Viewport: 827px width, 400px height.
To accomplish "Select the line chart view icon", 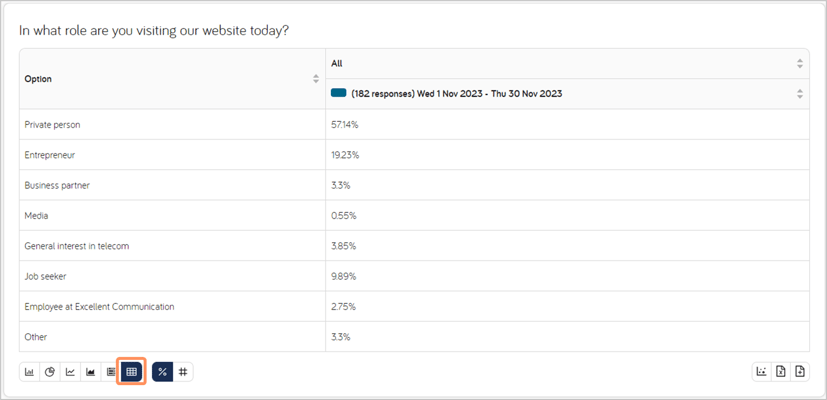I will (70, 372).
